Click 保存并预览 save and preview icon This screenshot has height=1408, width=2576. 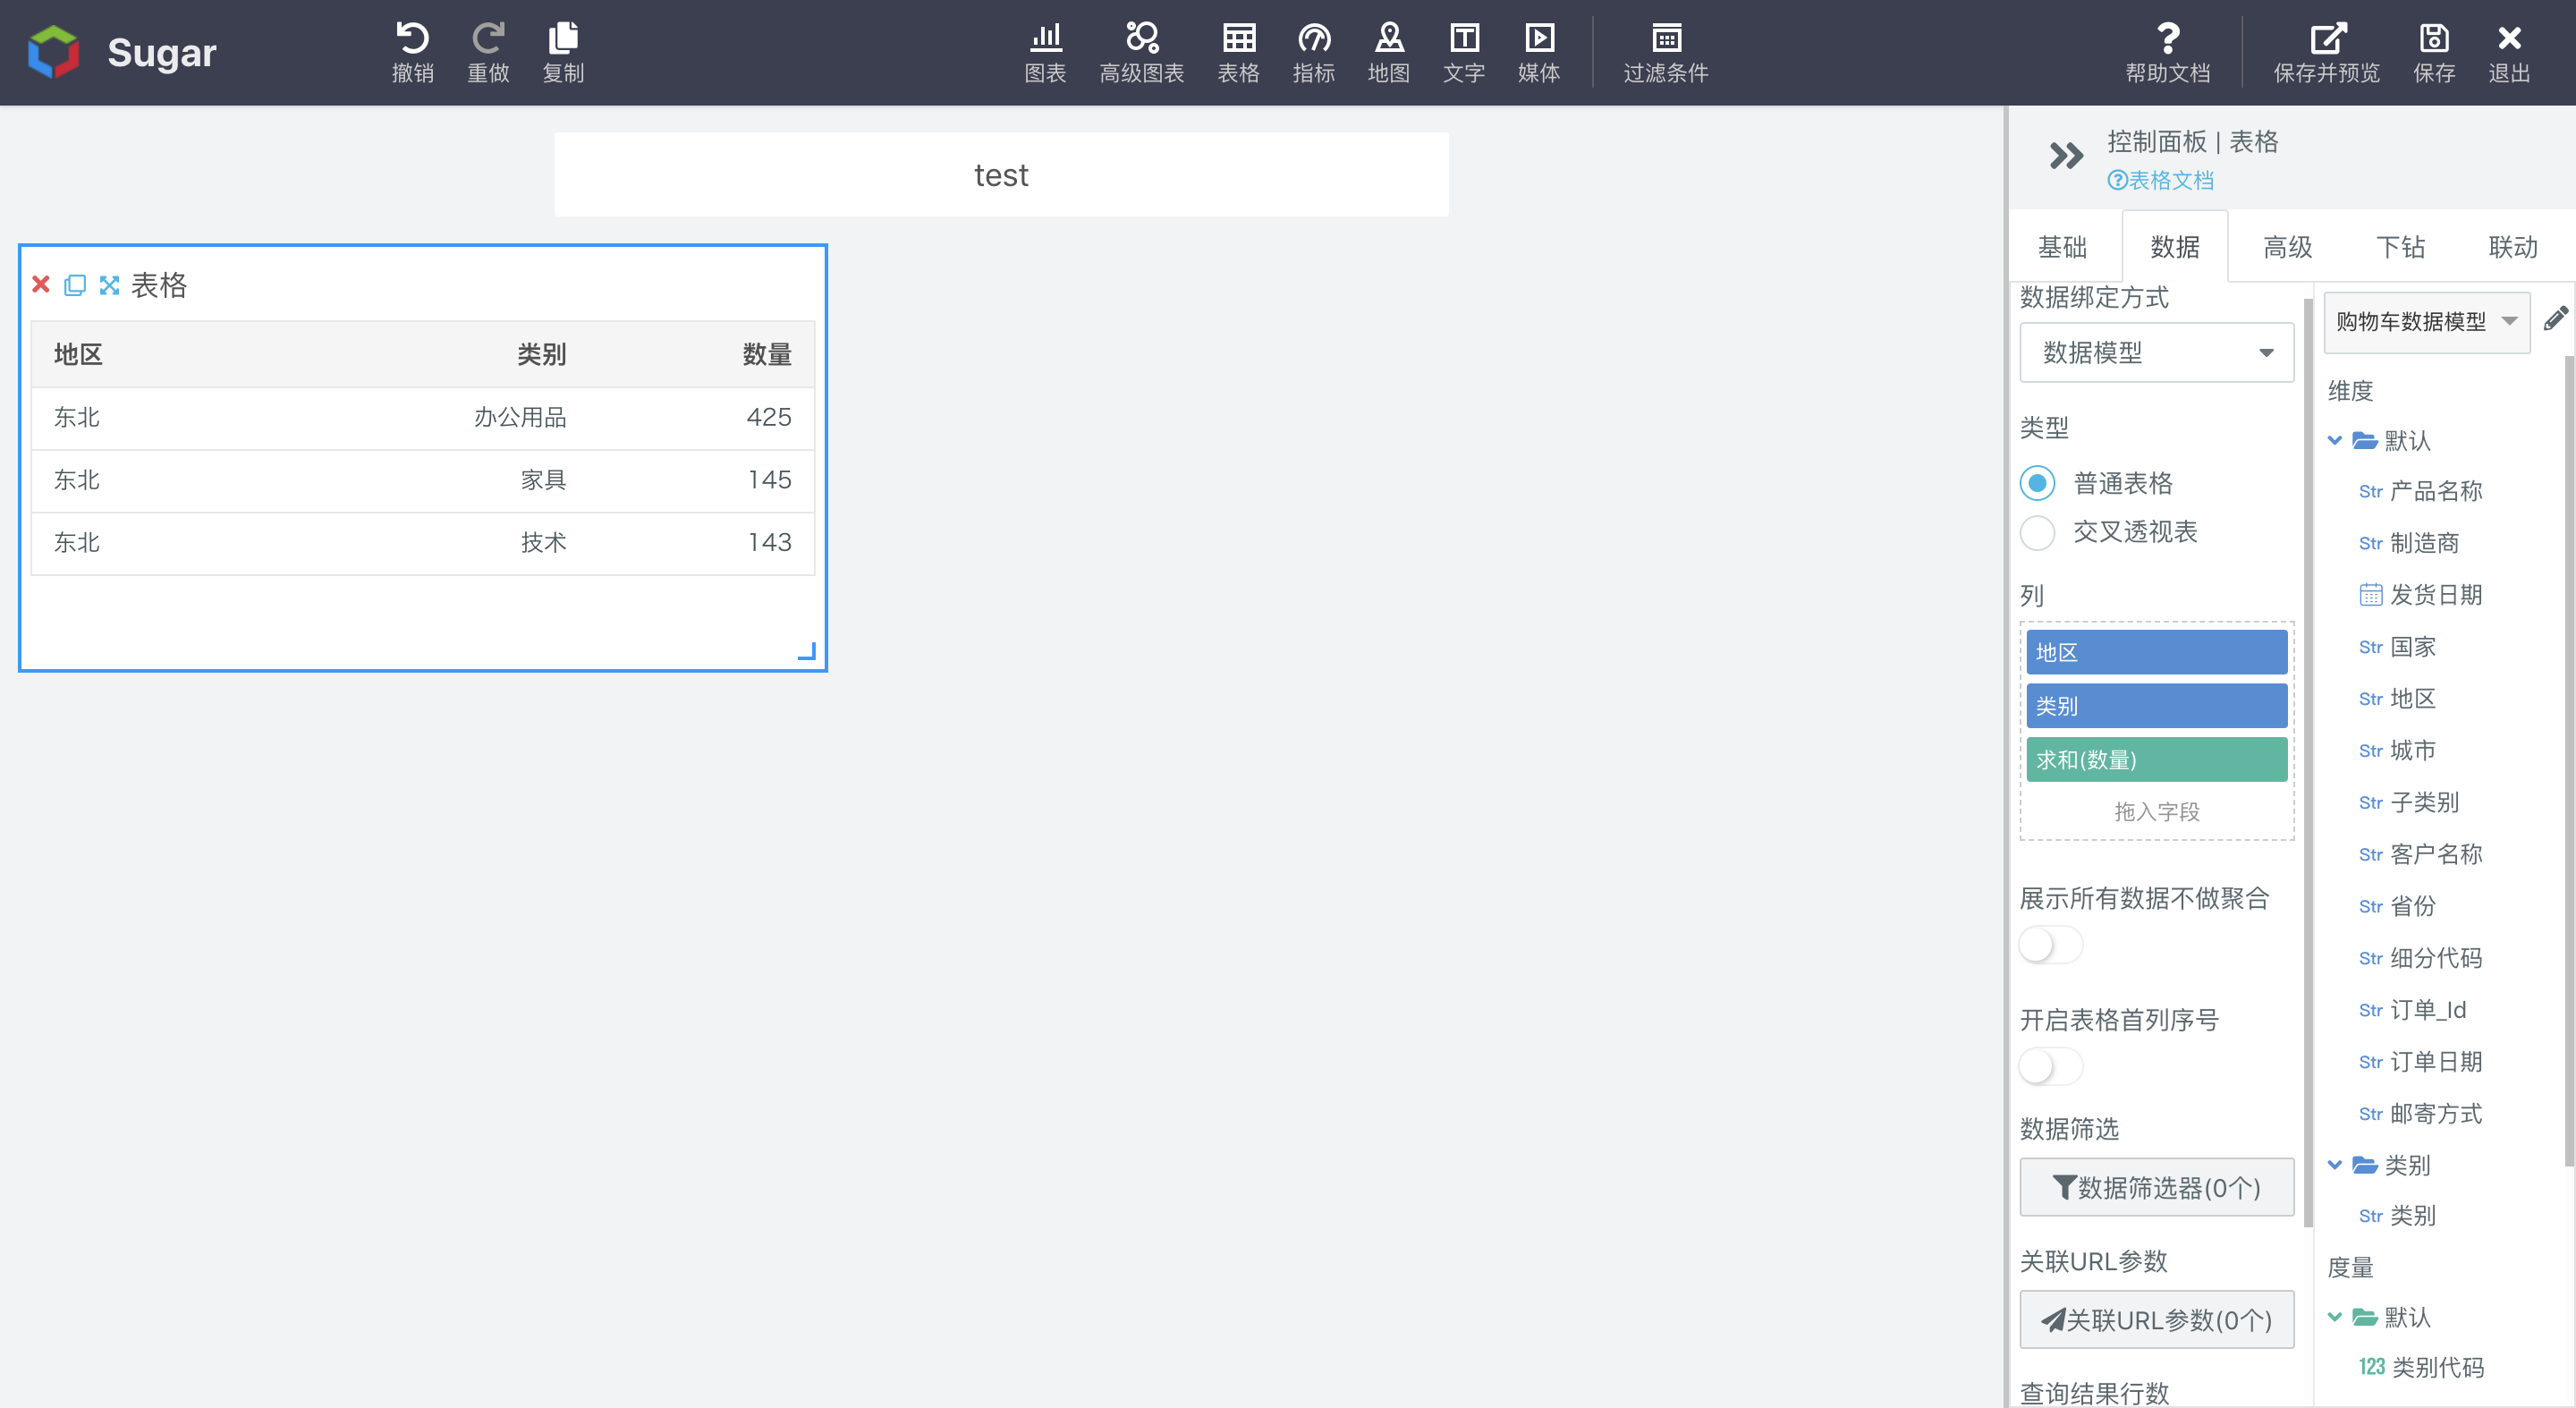2327,38
